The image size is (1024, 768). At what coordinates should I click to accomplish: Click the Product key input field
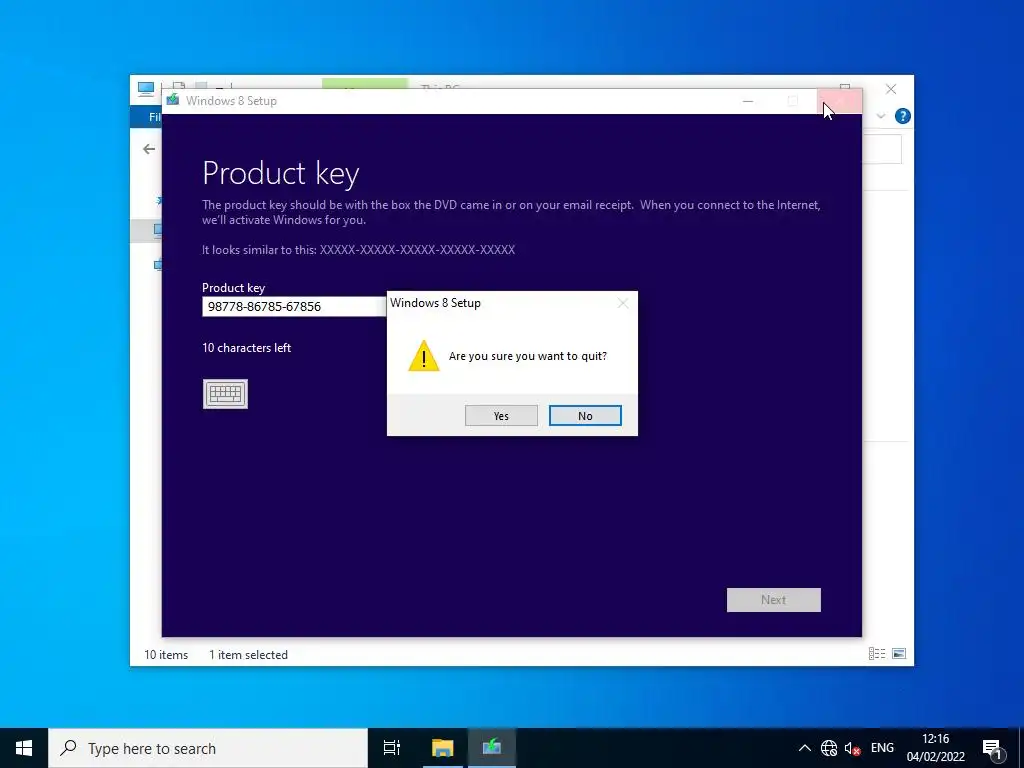295,306
